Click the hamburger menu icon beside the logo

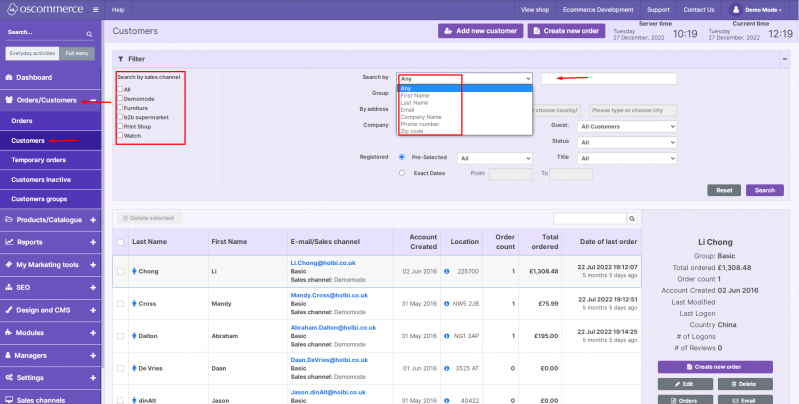(95, 9)
